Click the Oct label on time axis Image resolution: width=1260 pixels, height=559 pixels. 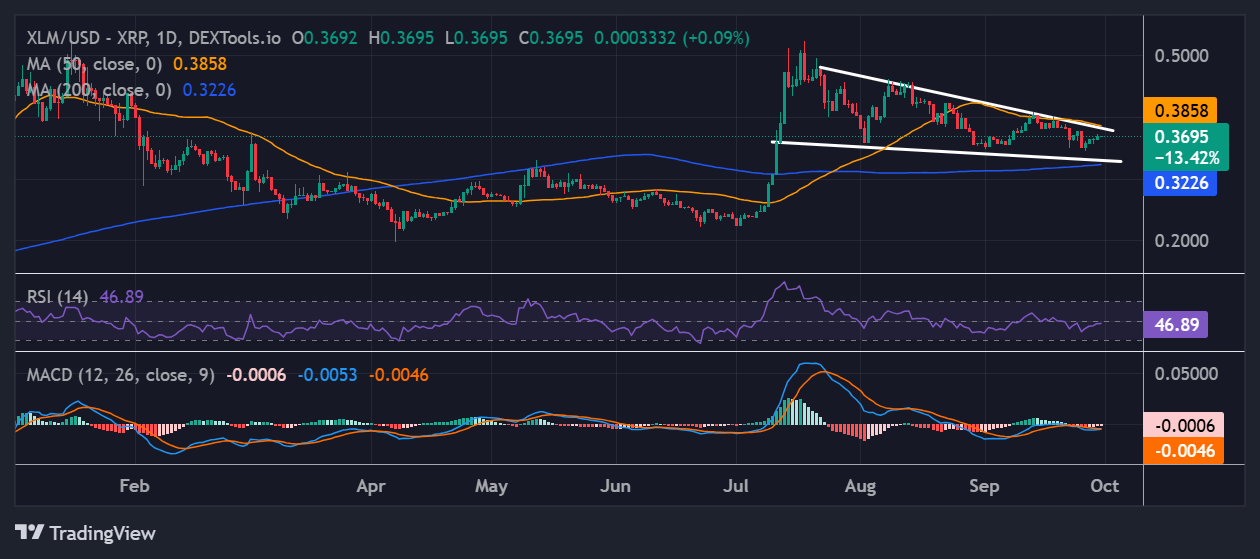tap(1105, 486)
